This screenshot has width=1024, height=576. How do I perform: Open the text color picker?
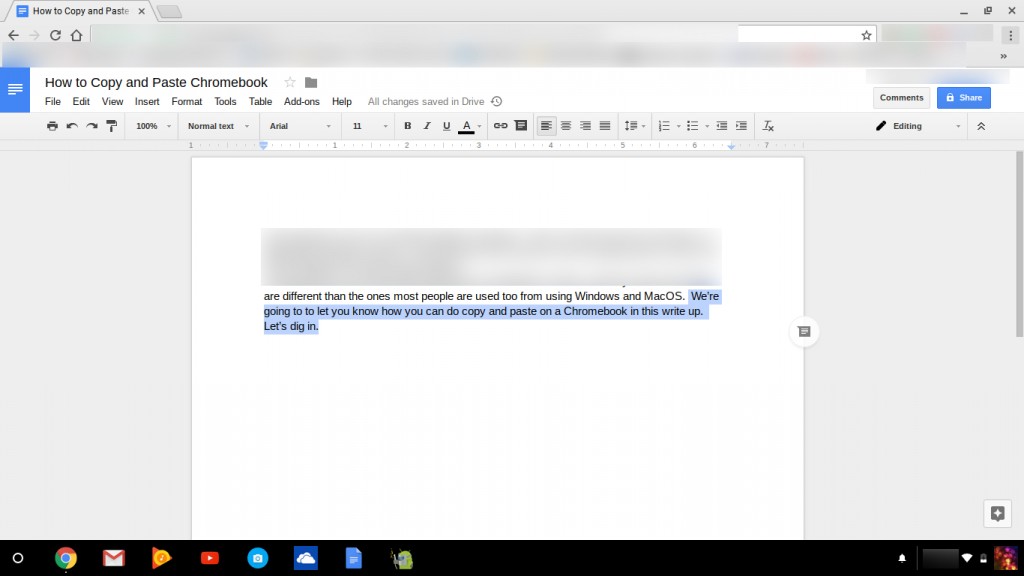pos(470,126)
